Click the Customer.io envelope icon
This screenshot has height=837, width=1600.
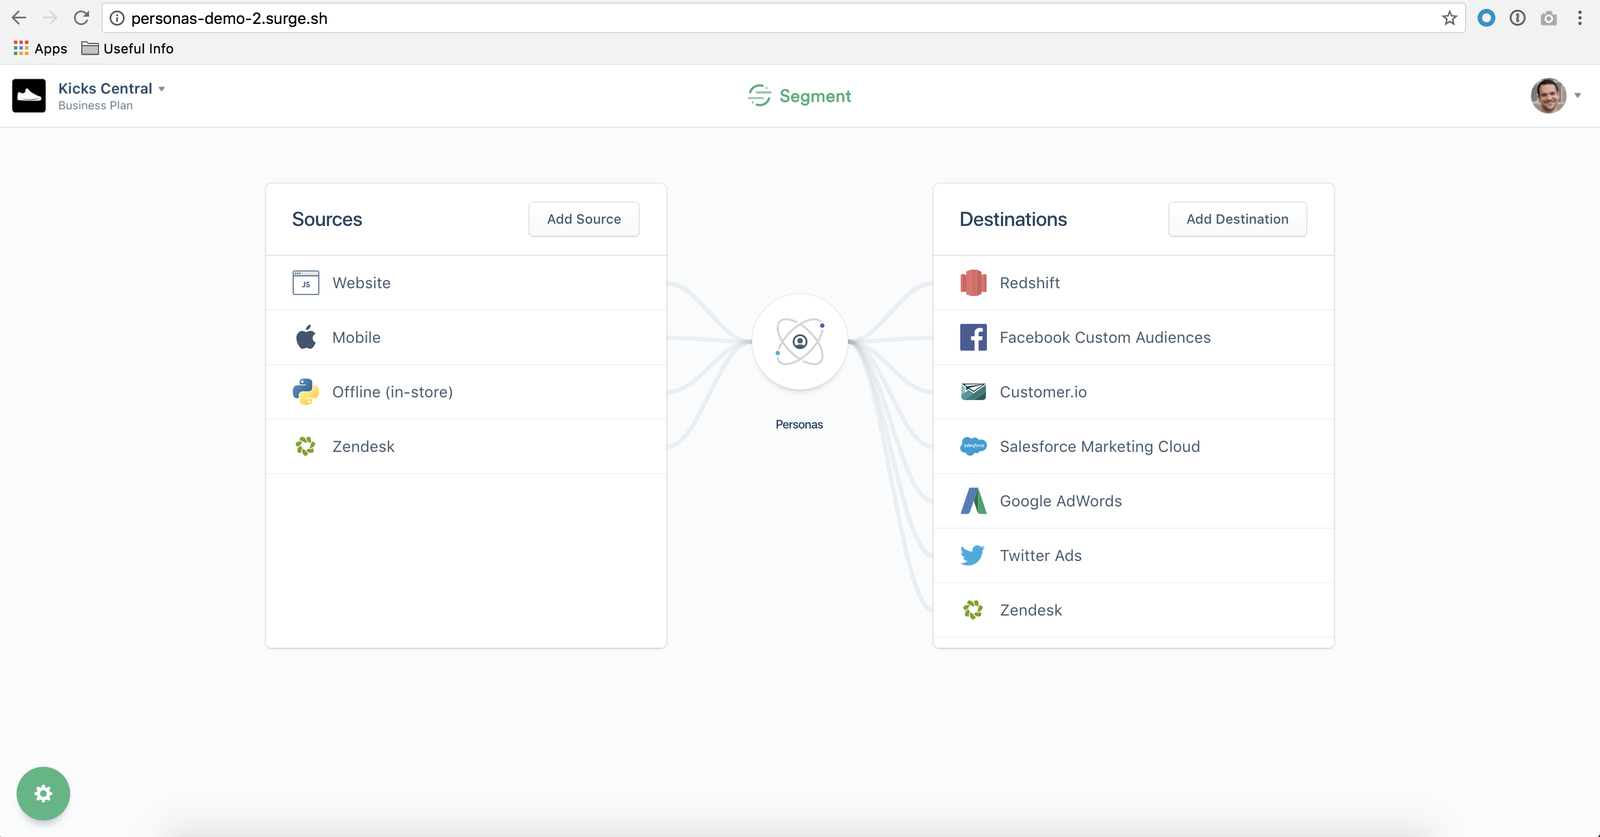[973, 392]
